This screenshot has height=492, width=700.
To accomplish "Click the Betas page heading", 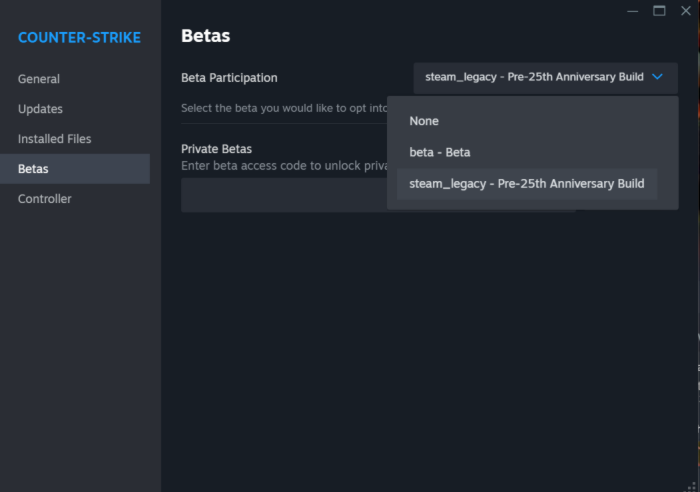I will 205,36.
